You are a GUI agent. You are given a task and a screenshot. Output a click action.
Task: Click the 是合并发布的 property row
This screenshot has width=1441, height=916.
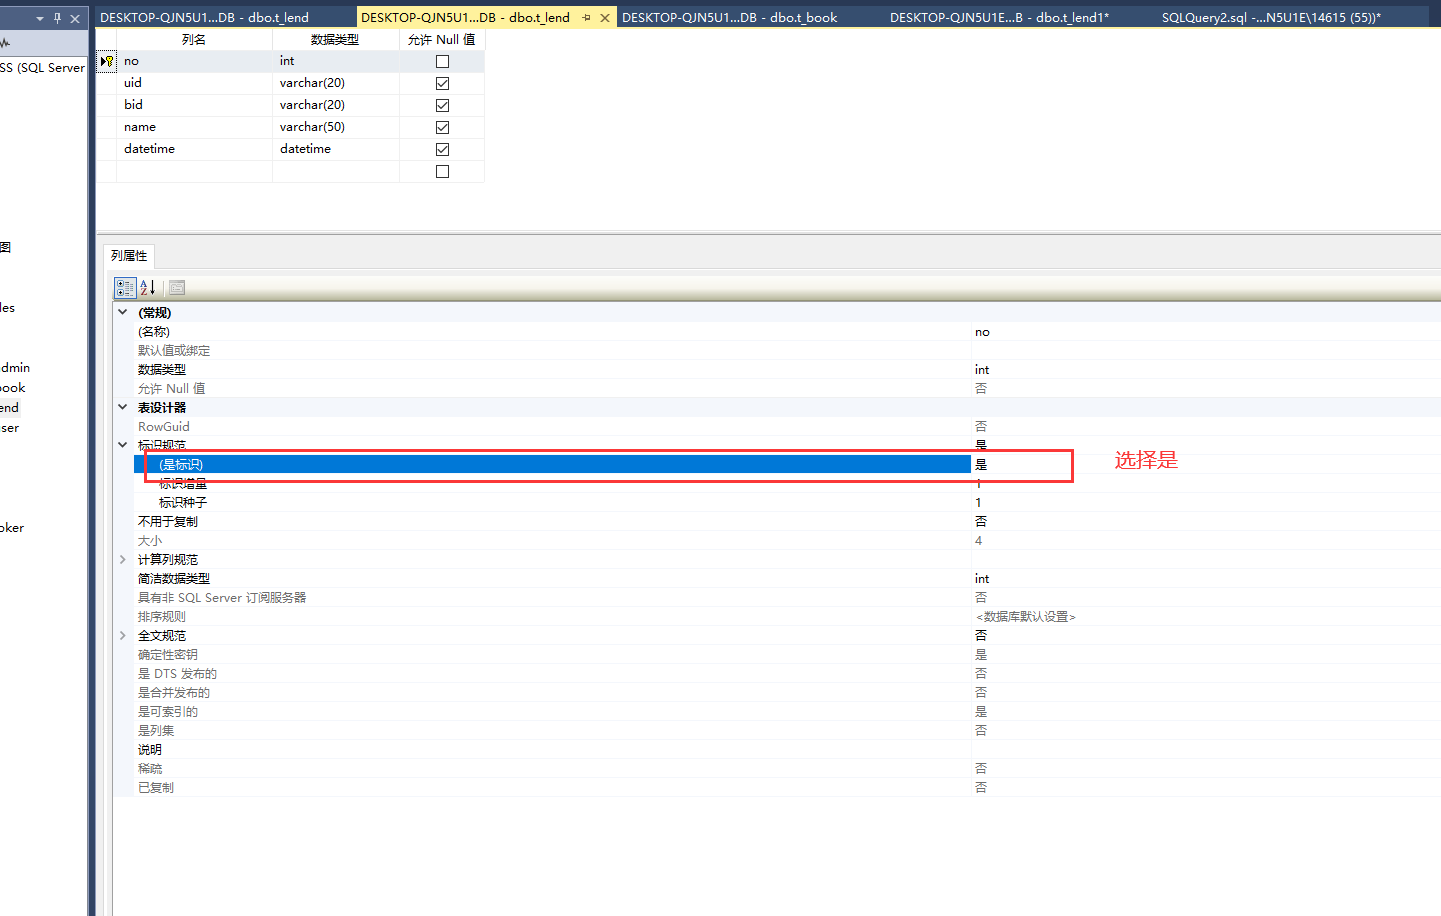(x=787, y=693)
